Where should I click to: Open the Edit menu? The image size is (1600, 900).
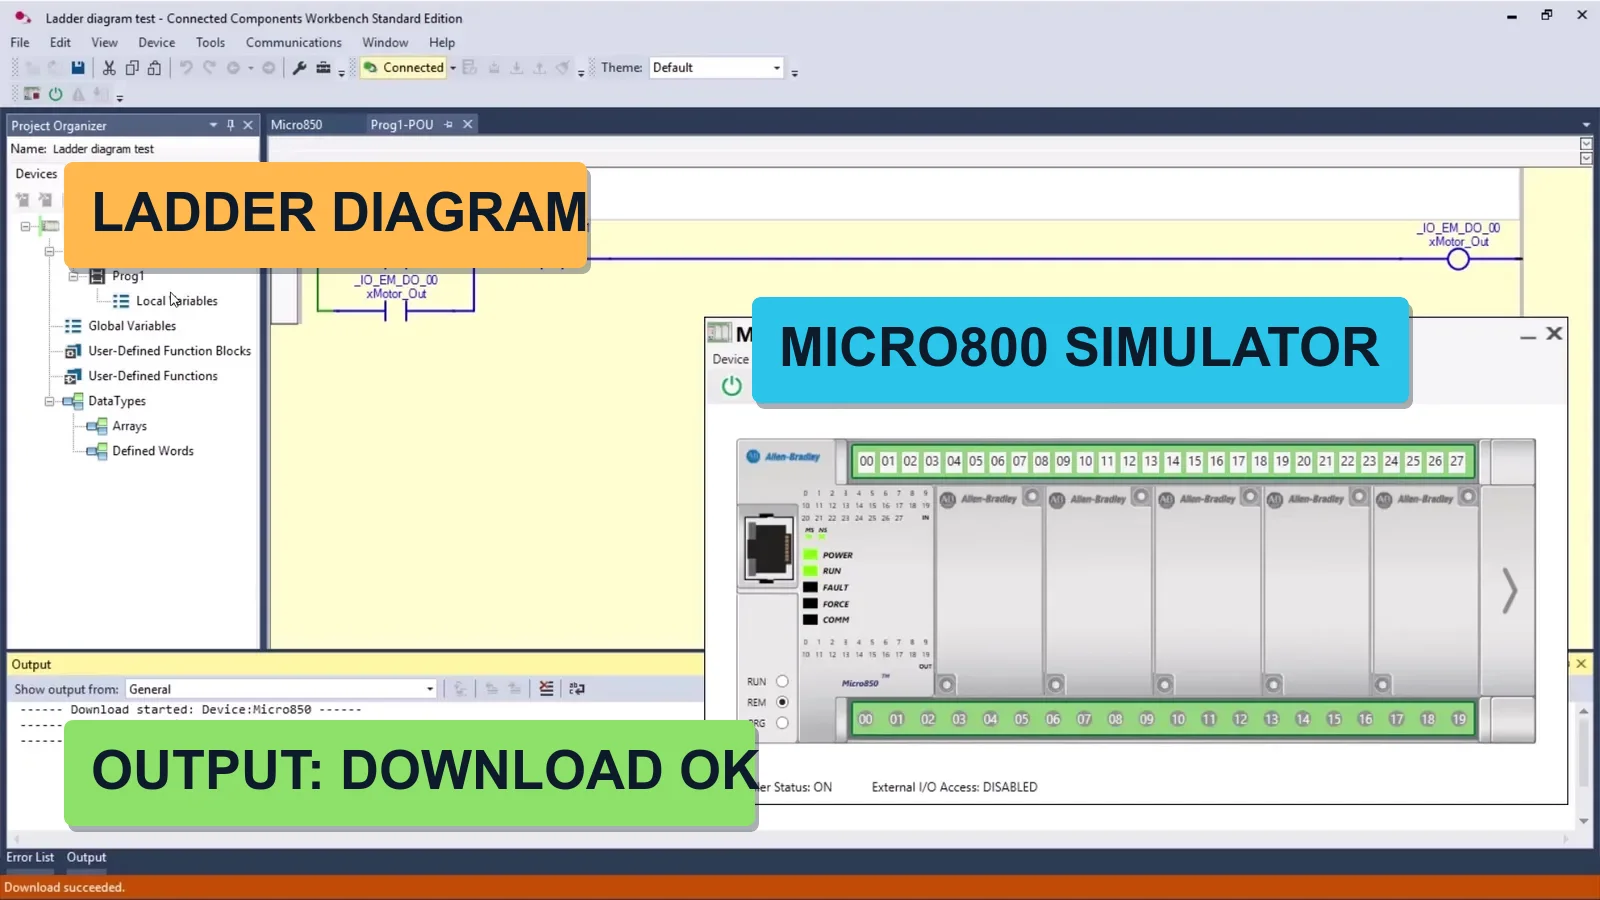[60, 43]
